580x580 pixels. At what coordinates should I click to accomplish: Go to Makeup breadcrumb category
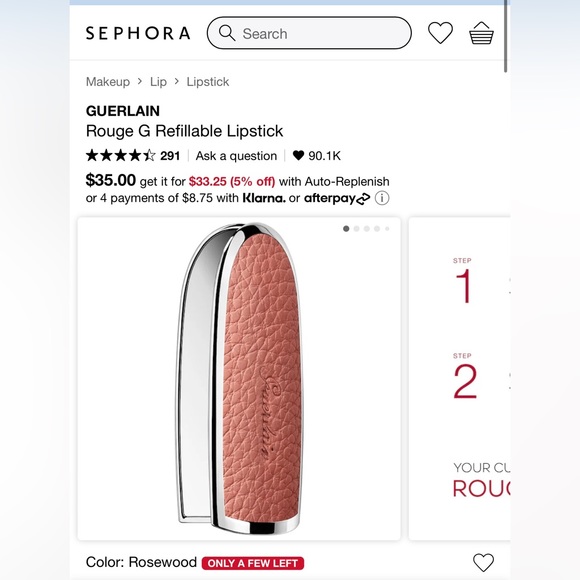(x=108, y=81)
